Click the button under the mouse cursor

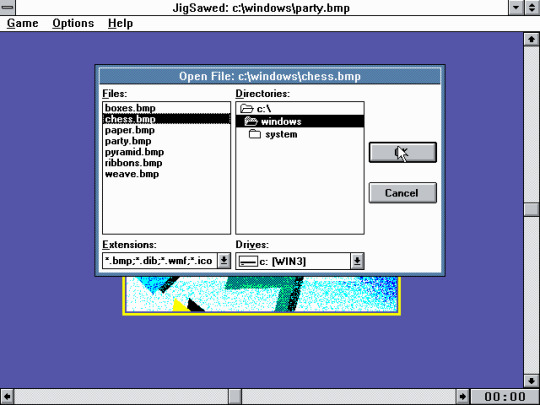403,152
